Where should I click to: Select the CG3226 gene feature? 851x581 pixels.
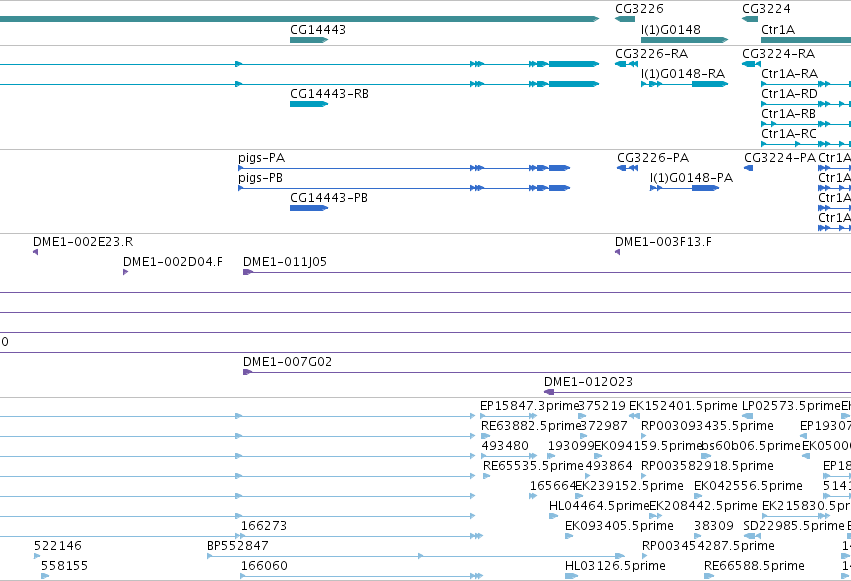[x=625, y=19]
